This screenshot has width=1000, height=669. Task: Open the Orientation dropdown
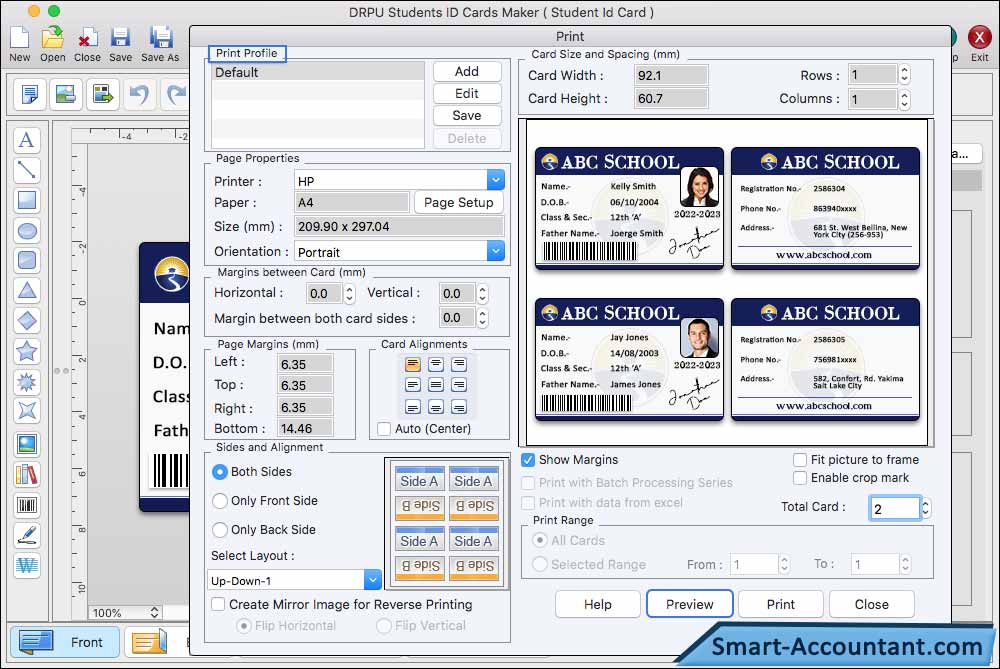[496, 251]
